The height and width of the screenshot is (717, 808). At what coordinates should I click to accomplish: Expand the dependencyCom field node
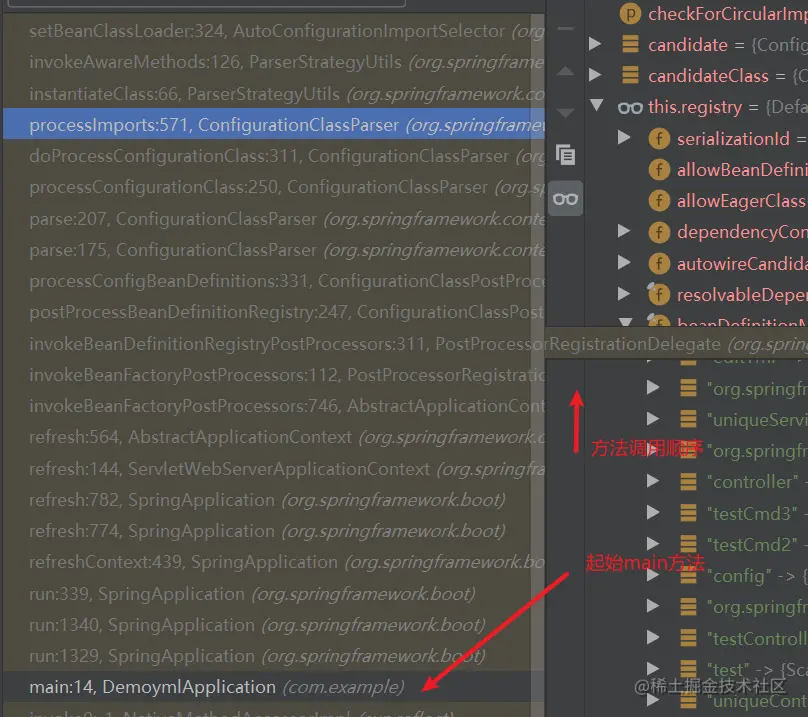click(624, 231)
